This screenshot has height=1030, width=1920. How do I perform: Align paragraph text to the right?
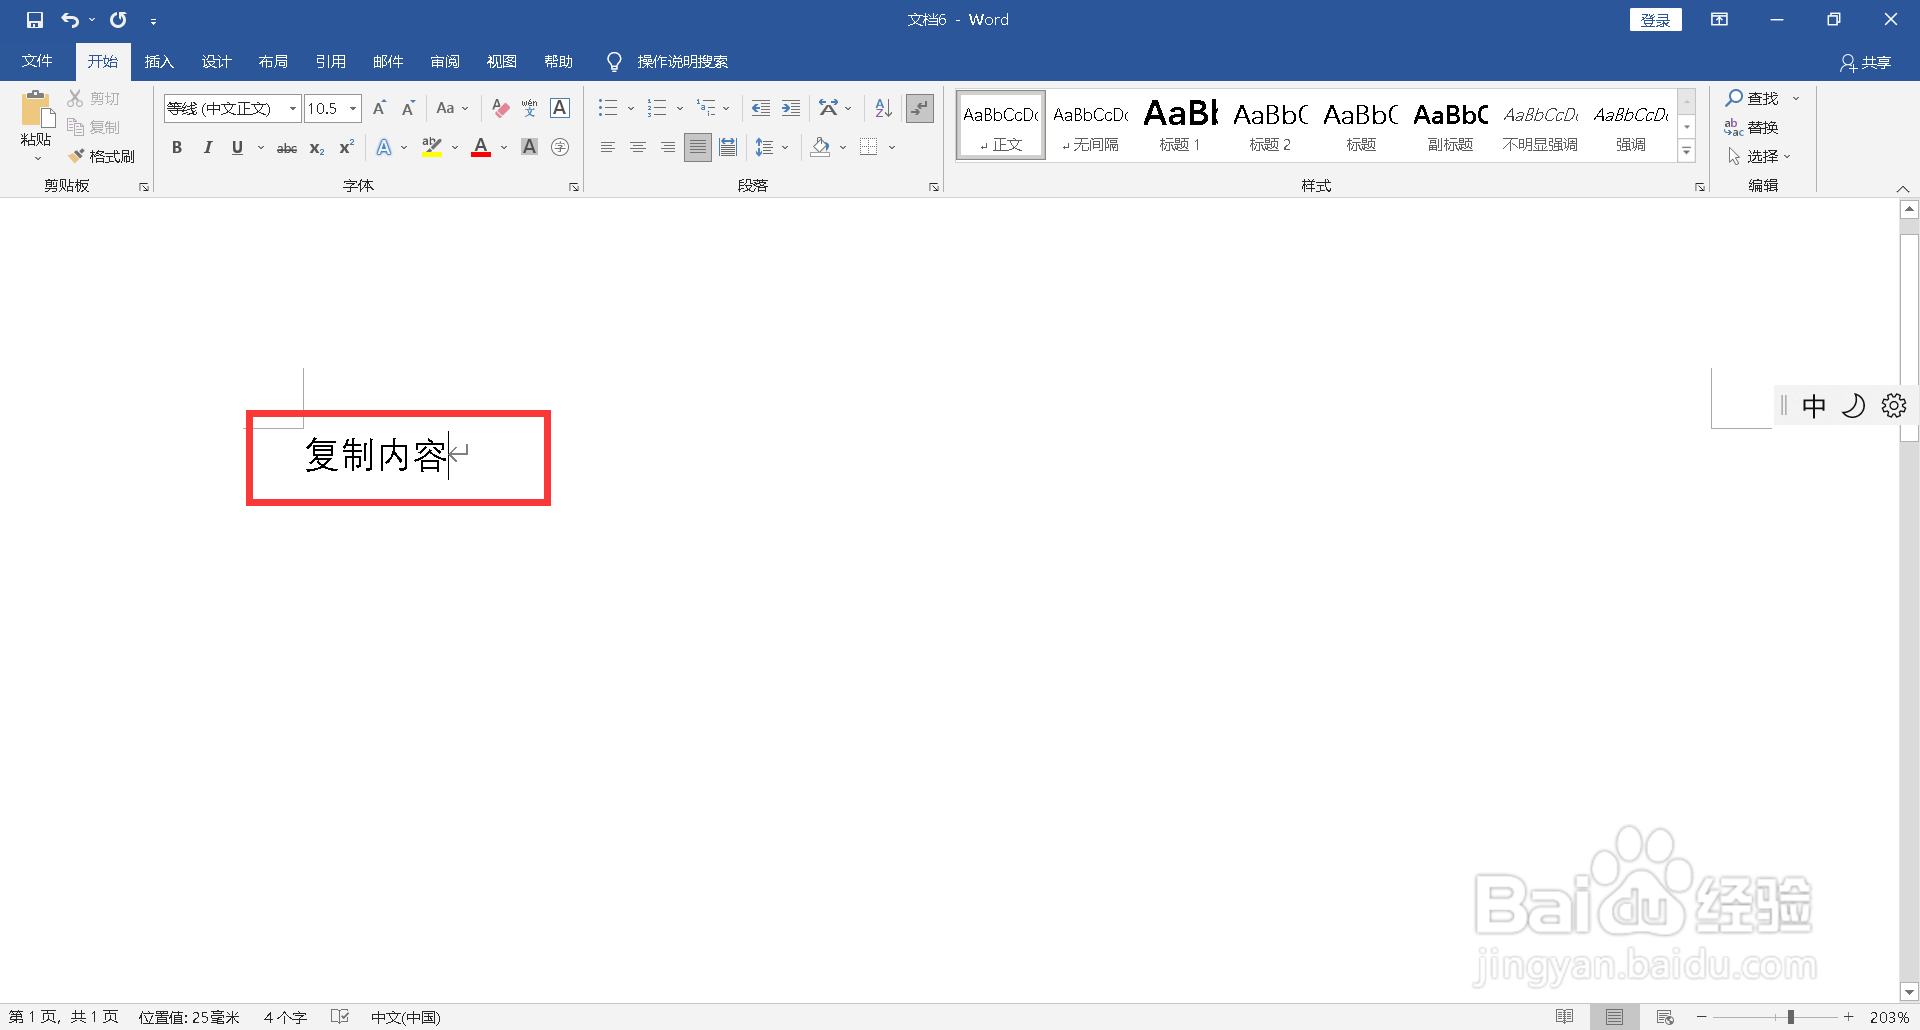point(668,148)
